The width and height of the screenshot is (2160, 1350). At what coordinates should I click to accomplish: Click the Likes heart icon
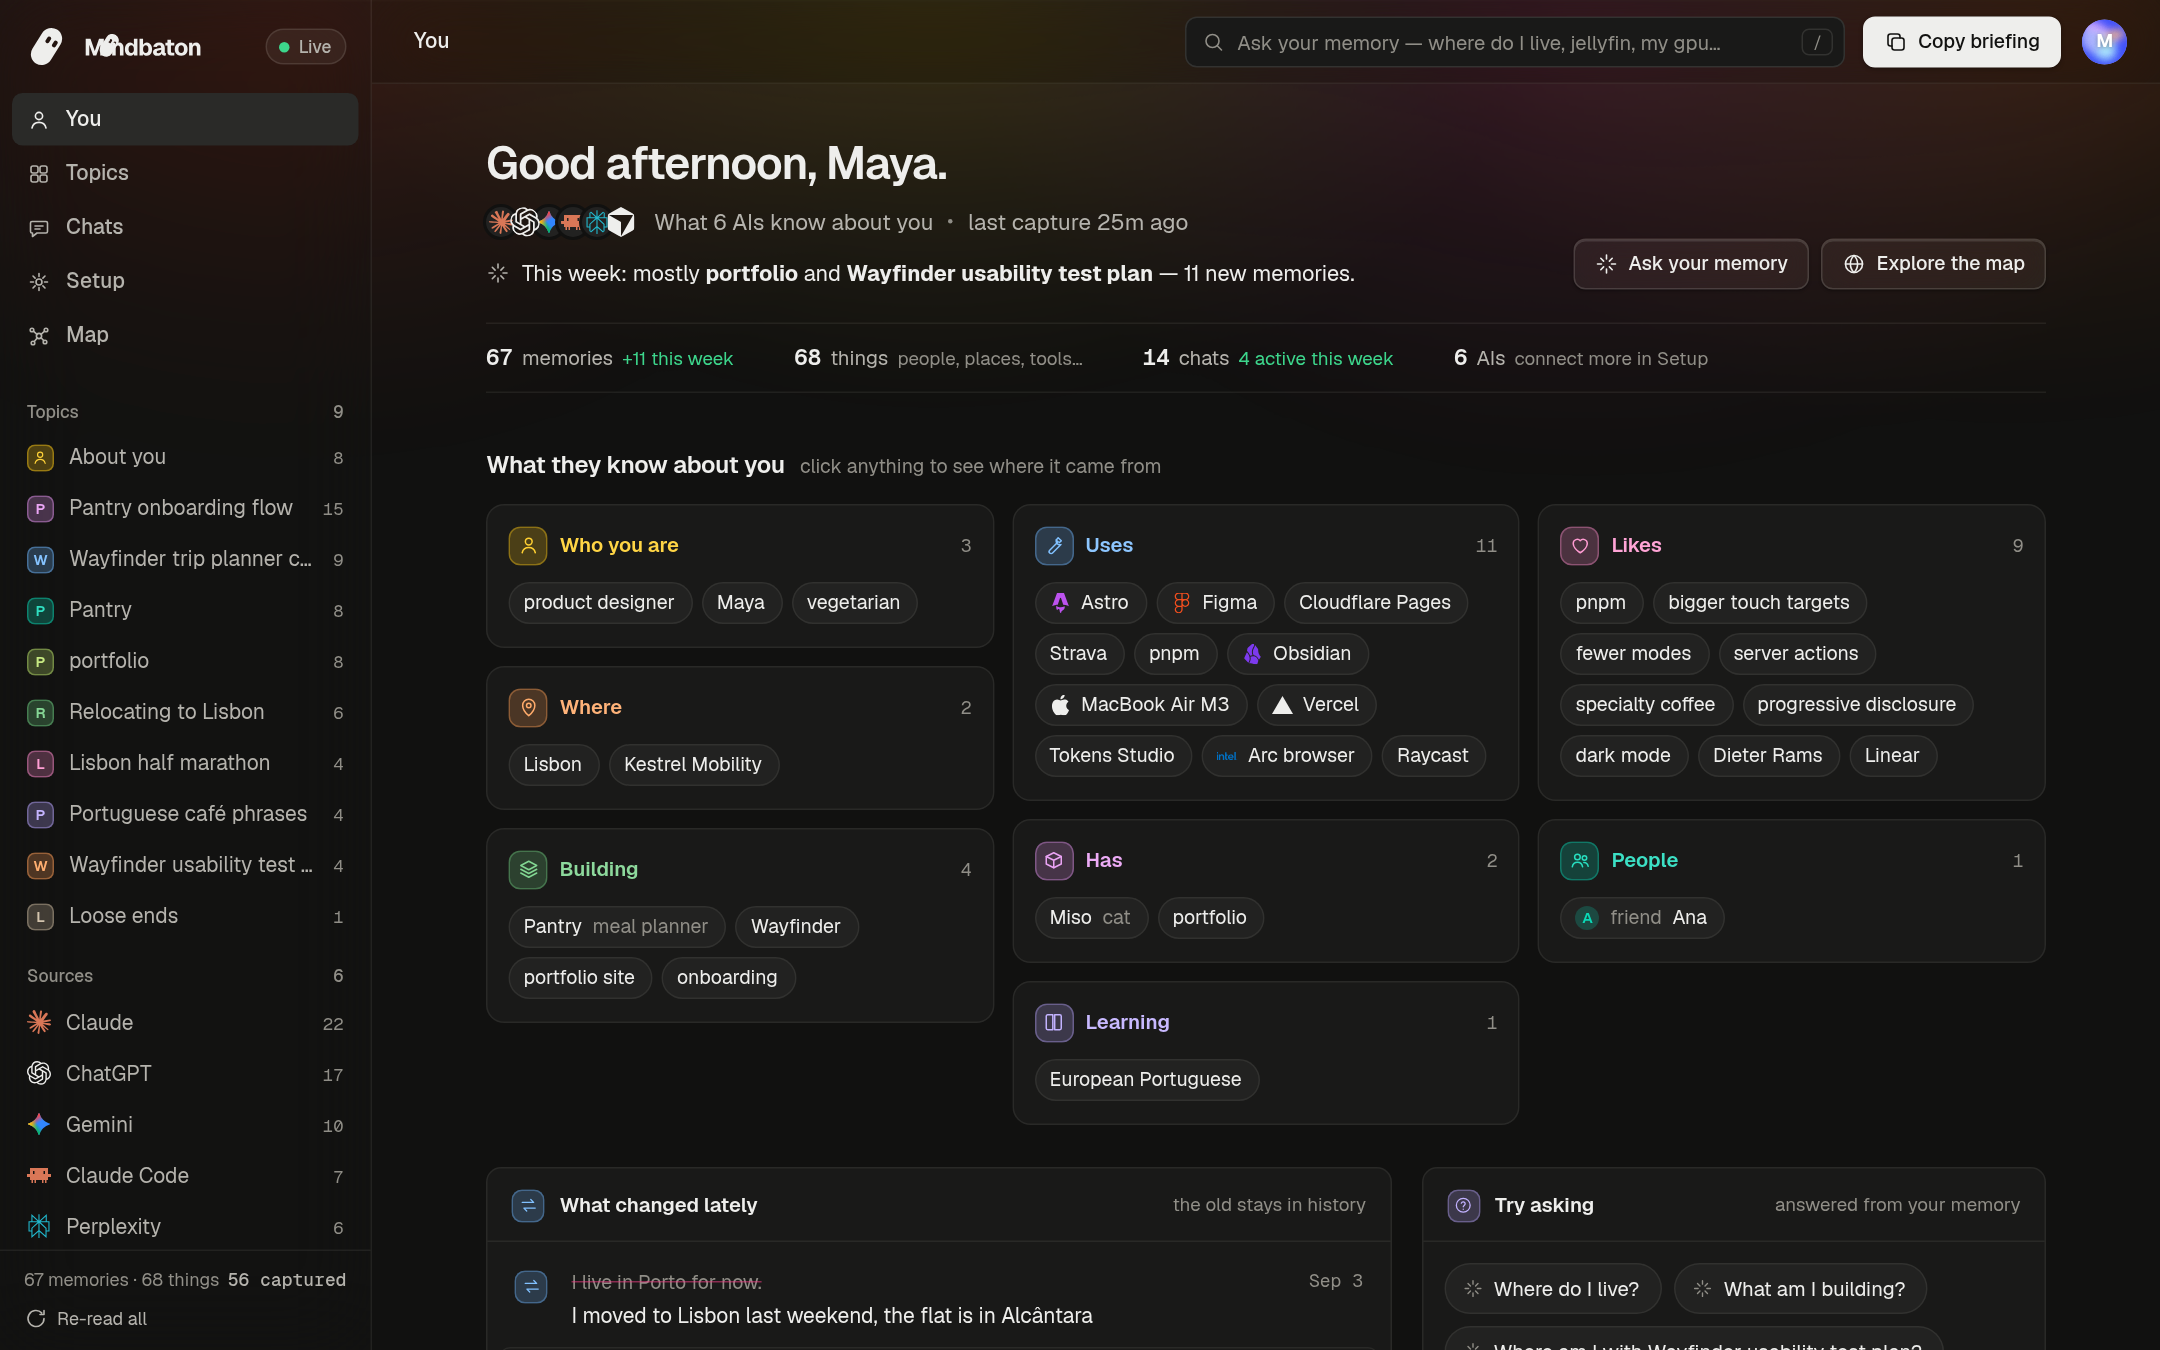pyautogui.click(x=1580, y=546)
